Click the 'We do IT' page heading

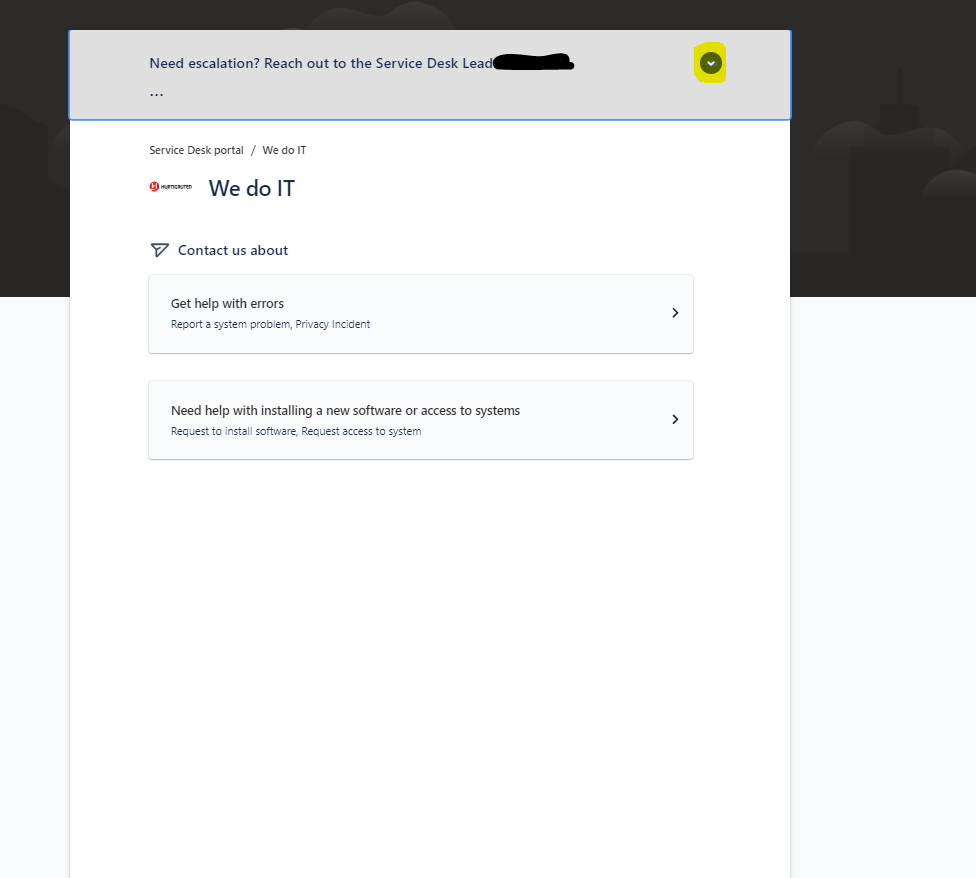[251, 188]
